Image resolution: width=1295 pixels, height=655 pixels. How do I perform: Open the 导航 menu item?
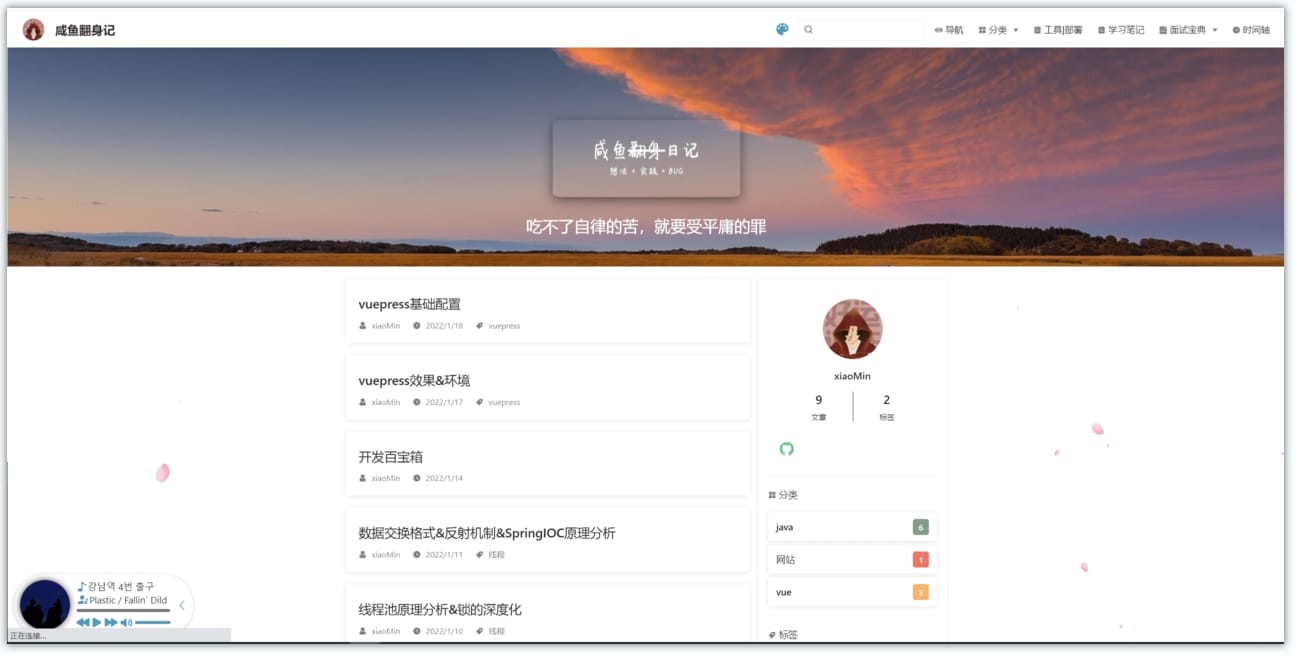949,30
